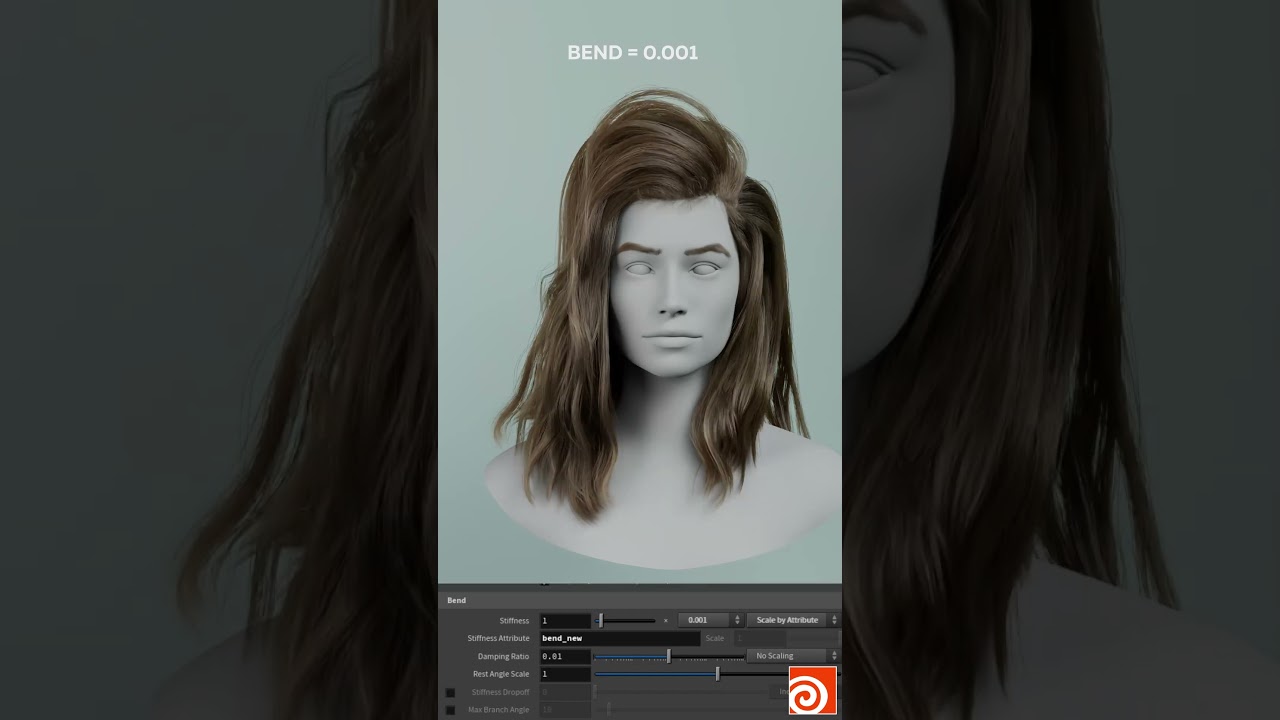Click the Bend section header

(640, 600)
